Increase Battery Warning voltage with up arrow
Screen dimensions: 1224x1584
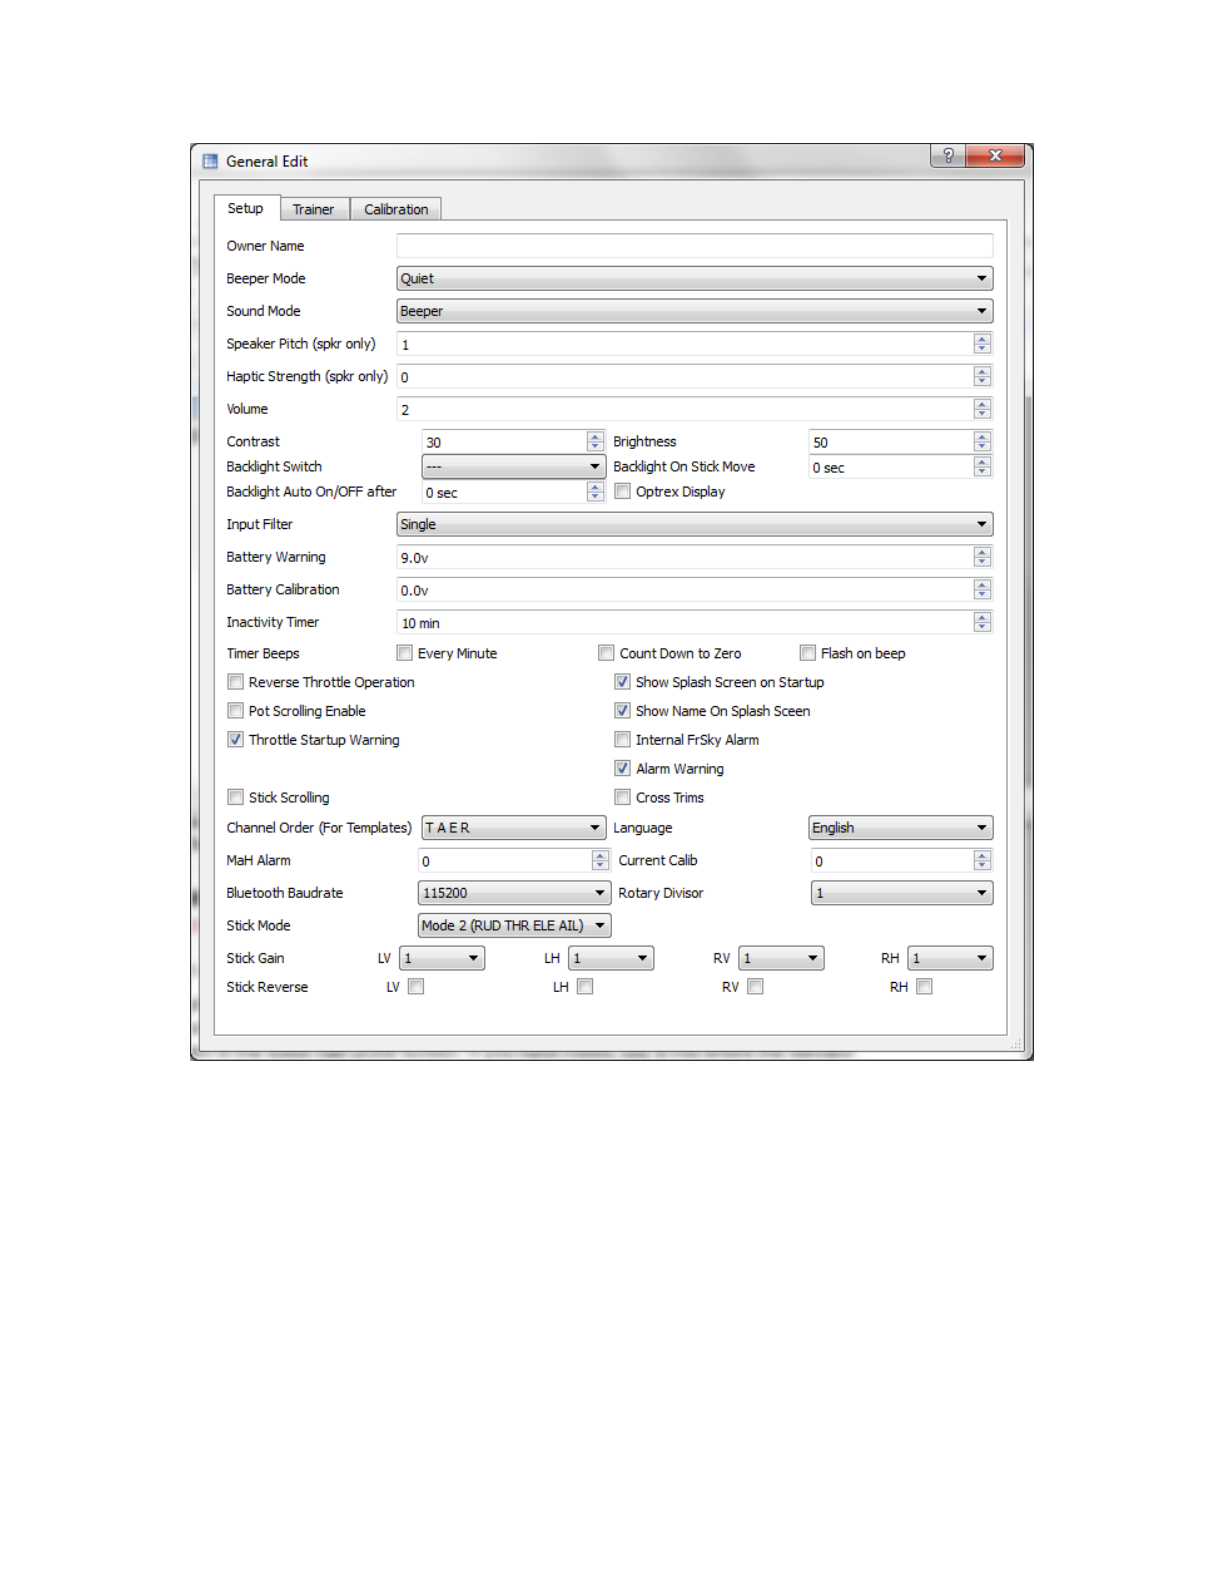point(982,552)
